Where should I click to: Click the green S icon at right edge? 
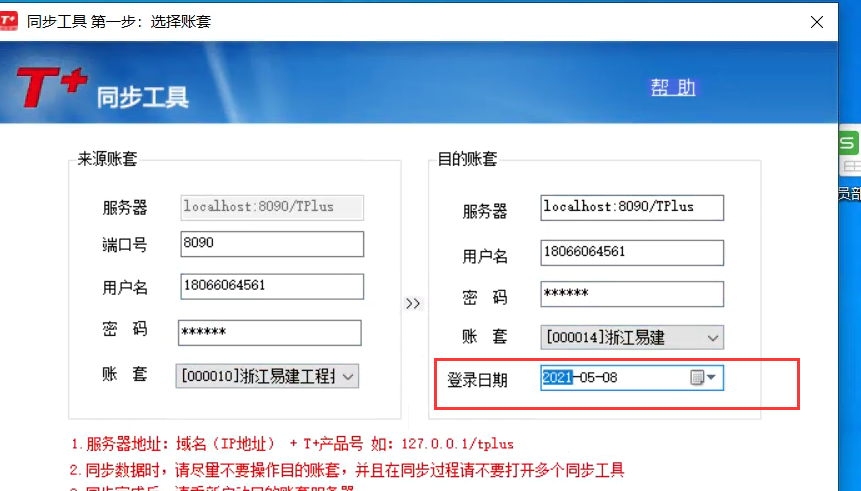click(x=848, y=143)
